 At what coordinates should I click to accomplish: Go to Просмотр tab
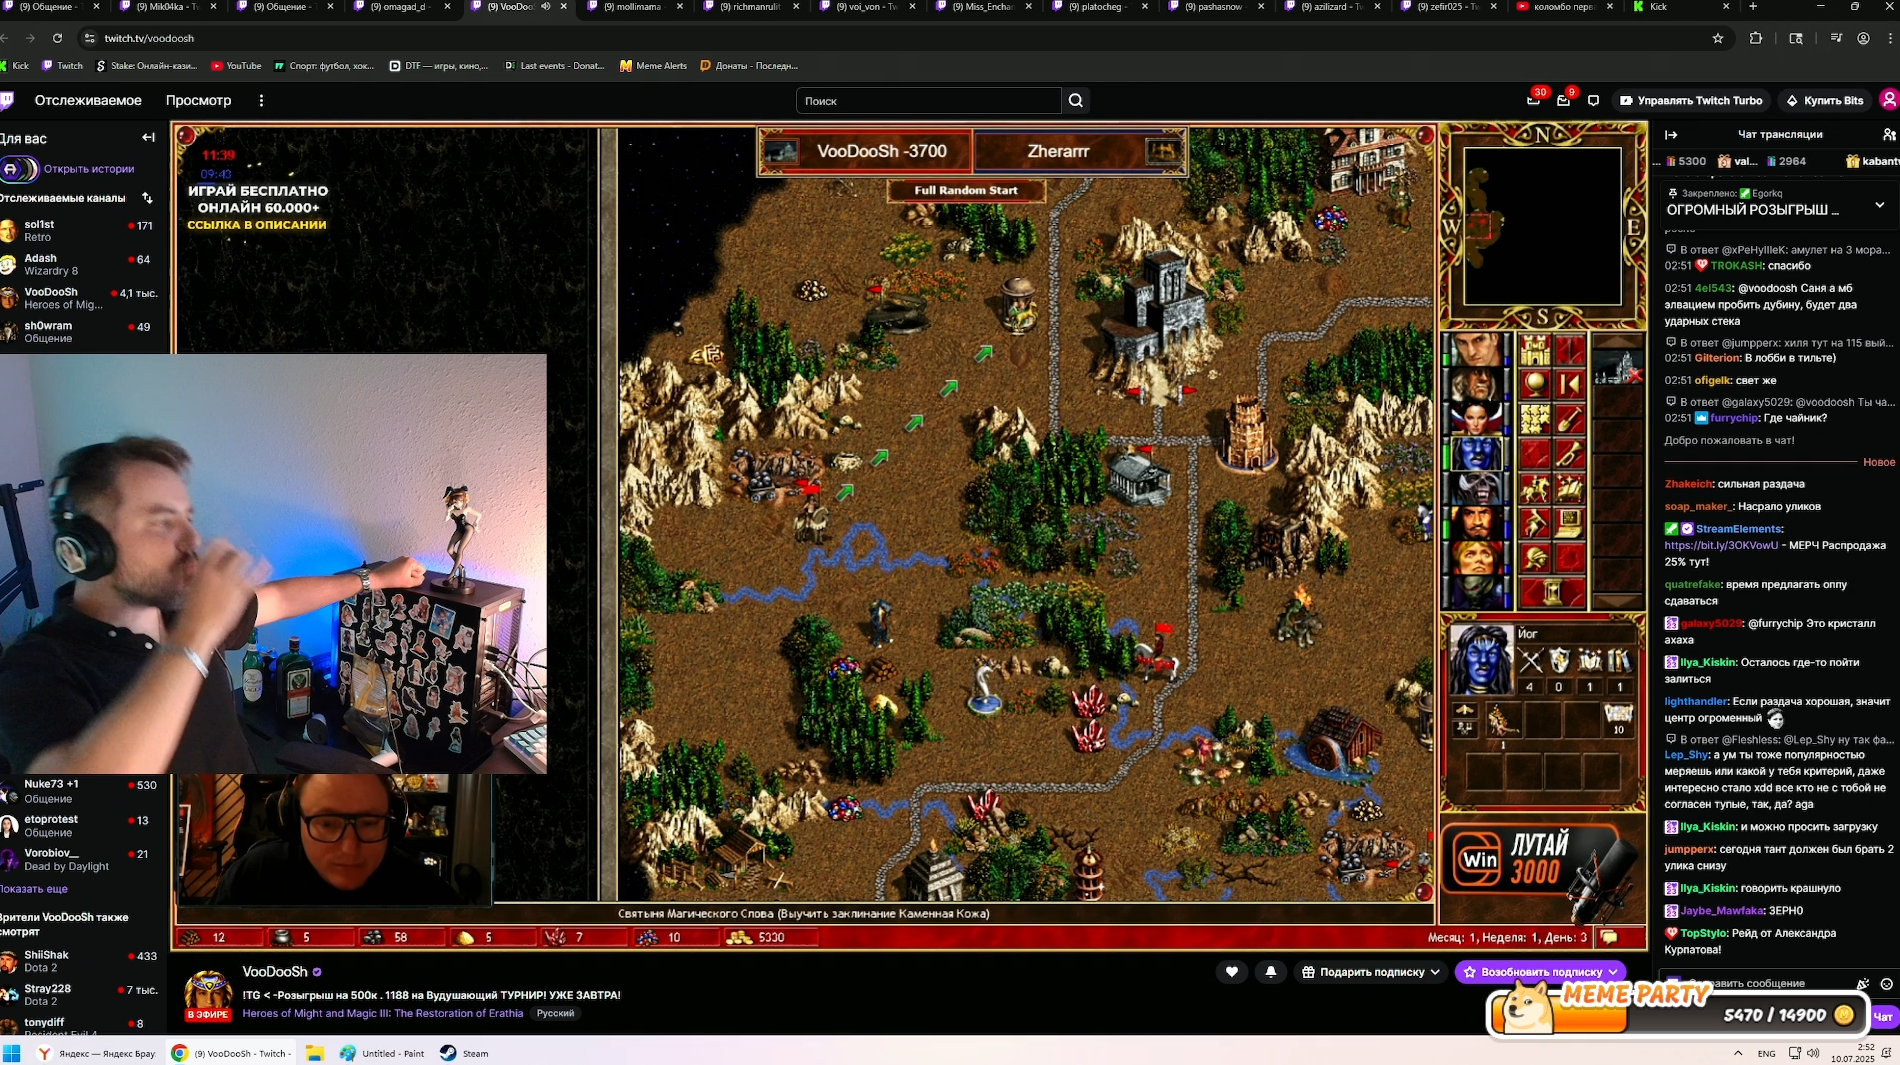pos(198,100)
